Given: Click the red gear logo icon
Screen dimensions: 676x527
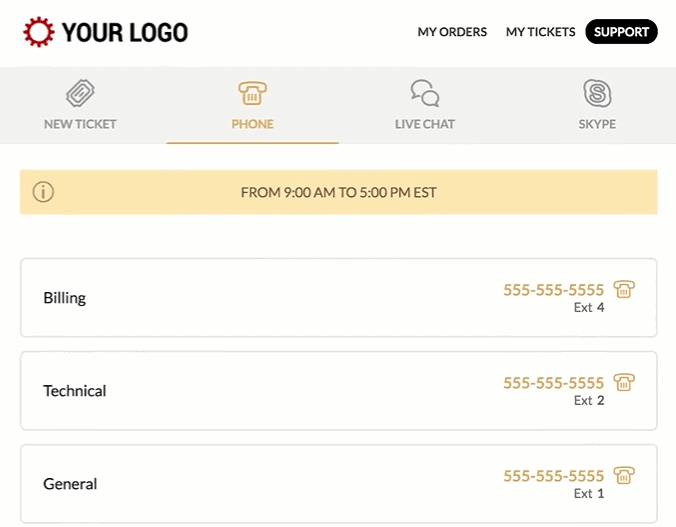Looking at the screenshot, I should (x=39, y=32).
